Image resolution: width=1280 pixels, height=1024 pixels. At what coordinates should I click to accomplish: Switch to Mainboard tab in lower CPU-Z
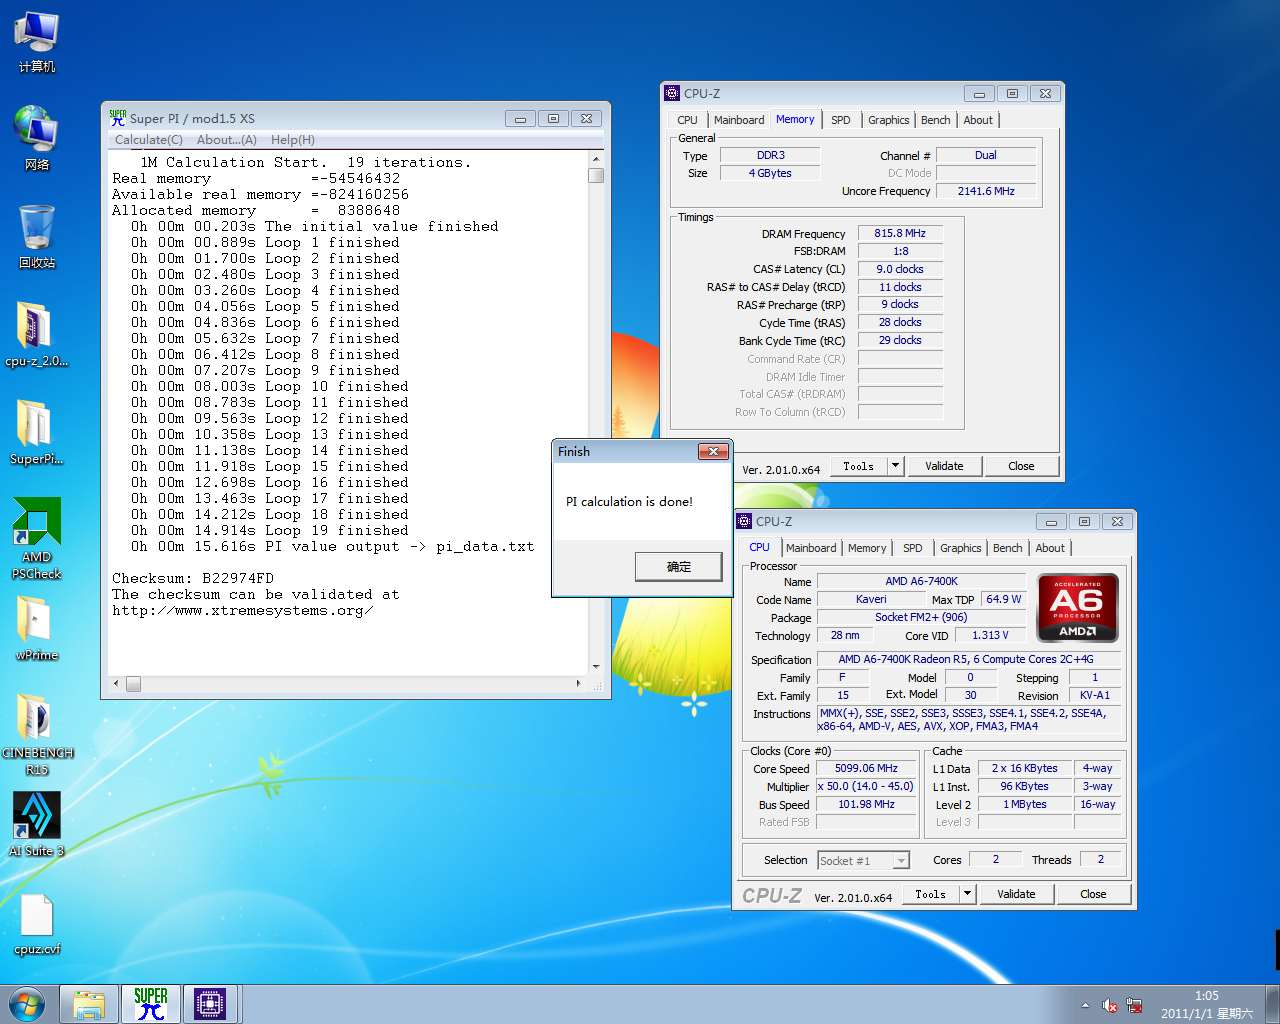(811, 548)
